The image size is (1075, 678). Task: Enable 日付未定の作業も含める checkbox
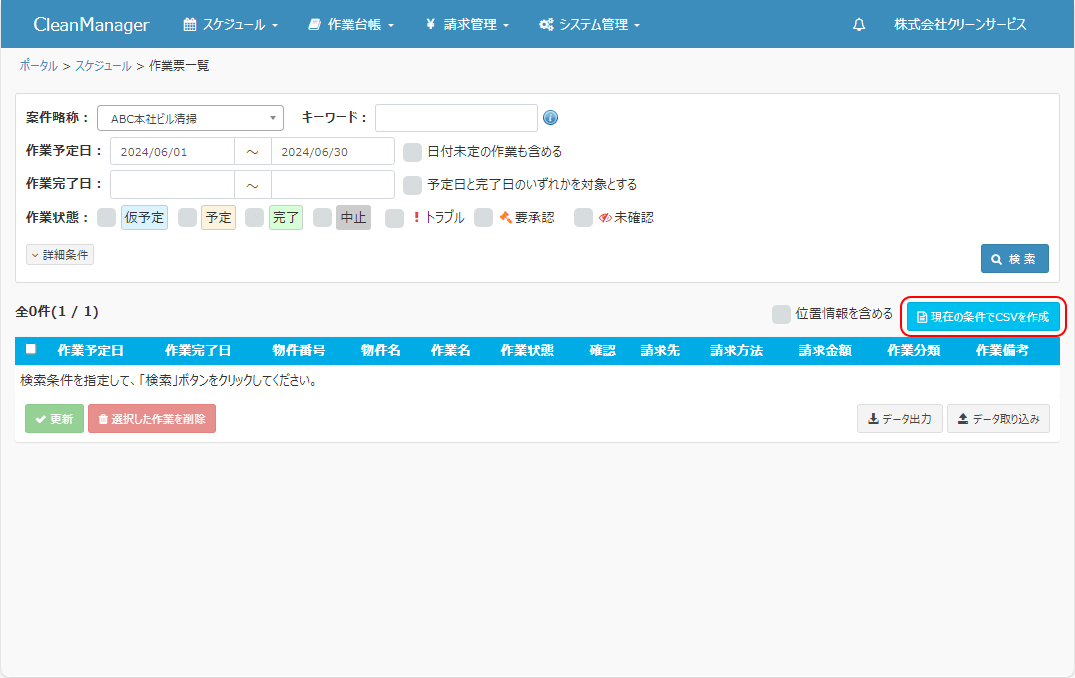coord(412,152)
